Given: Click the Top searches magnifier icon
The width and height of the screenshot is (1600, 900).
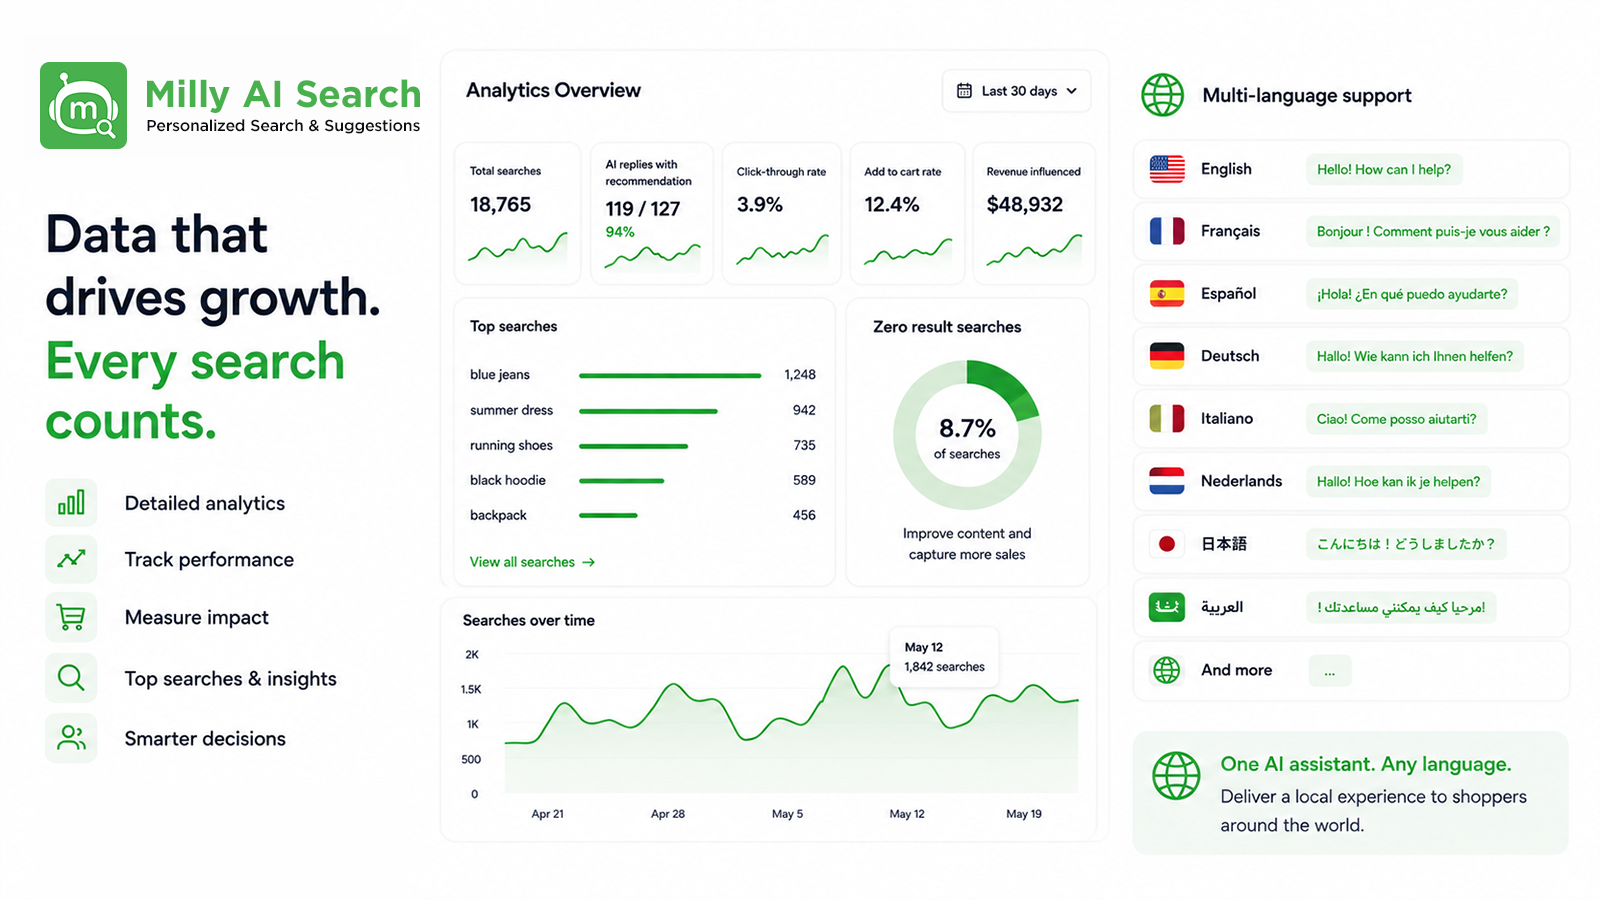Looking at the screenshot, I should click(71, 678).
